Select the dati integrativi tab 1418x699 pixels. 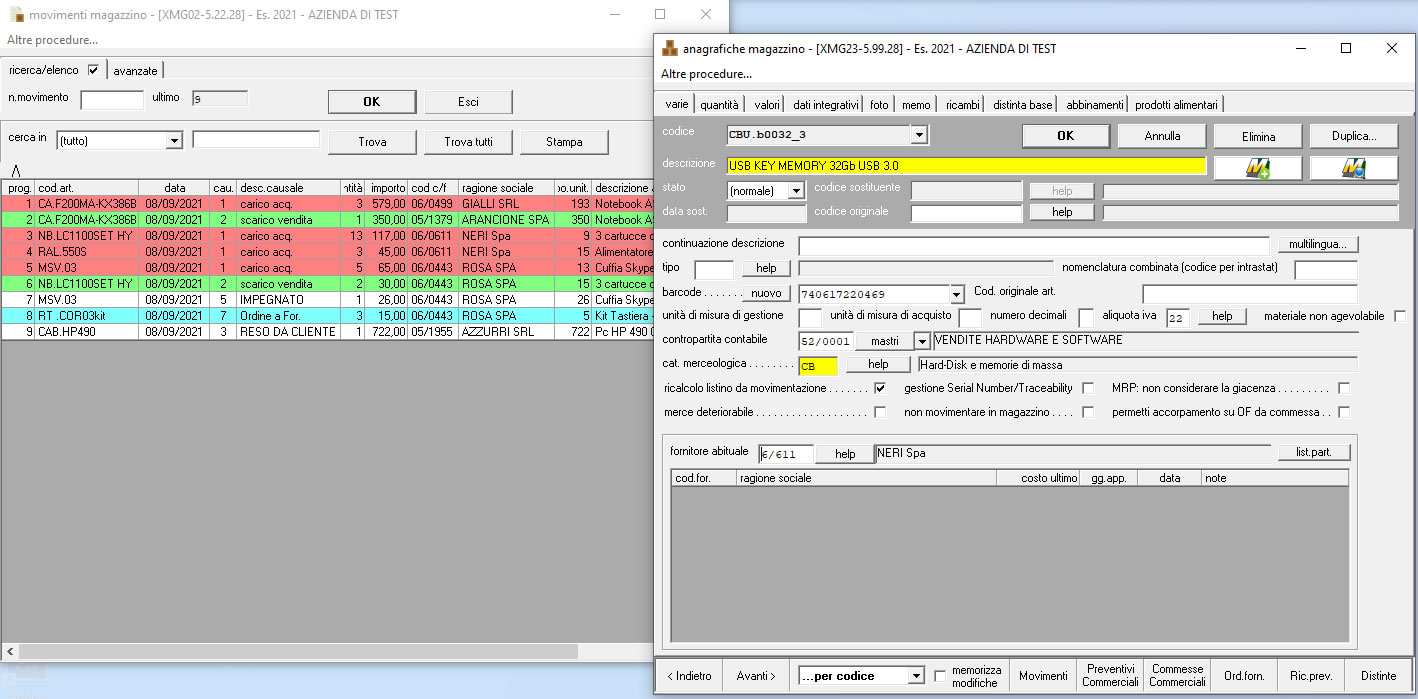click(x=826, y=104)
